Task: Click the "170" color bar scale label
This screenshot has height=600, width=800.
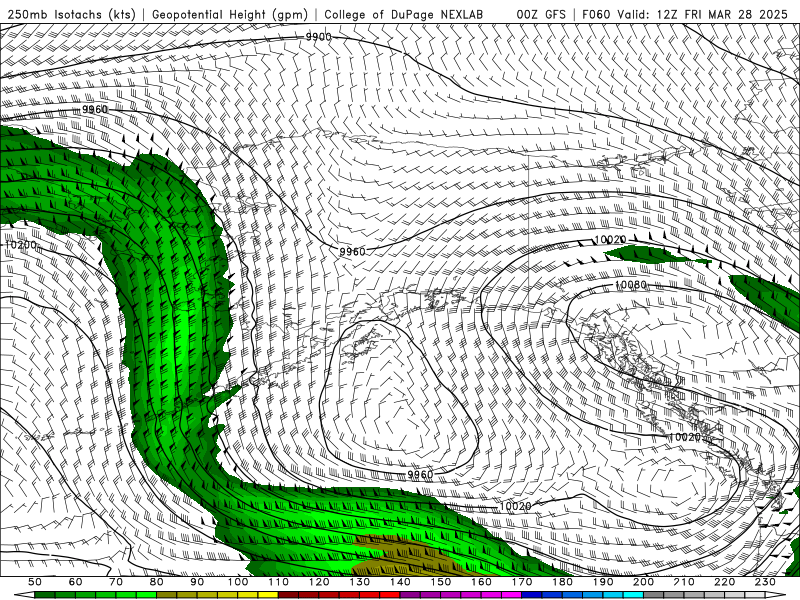Action: coord(521,582)
